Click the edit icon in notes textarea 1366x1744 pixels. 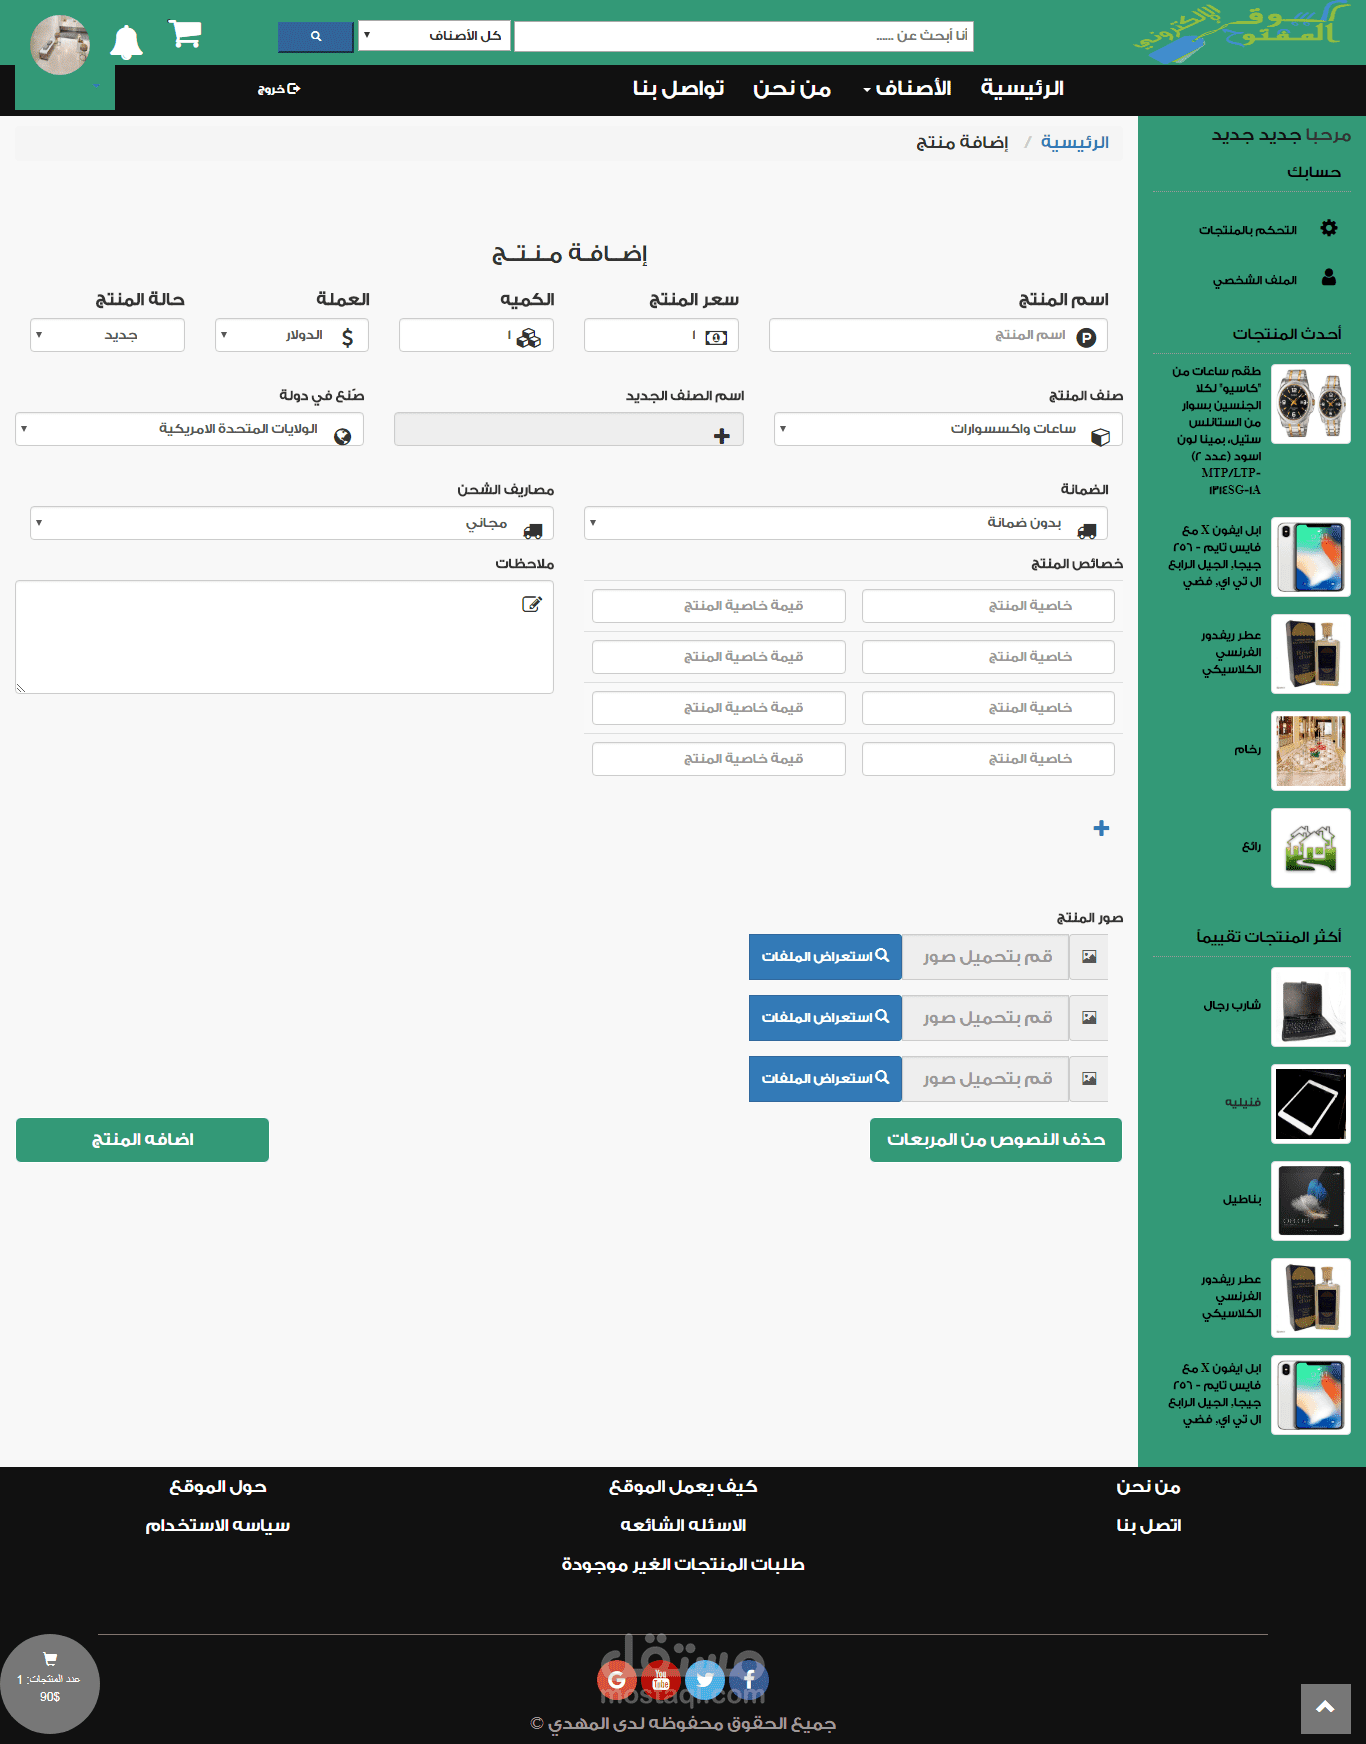[x=532, y=604]
